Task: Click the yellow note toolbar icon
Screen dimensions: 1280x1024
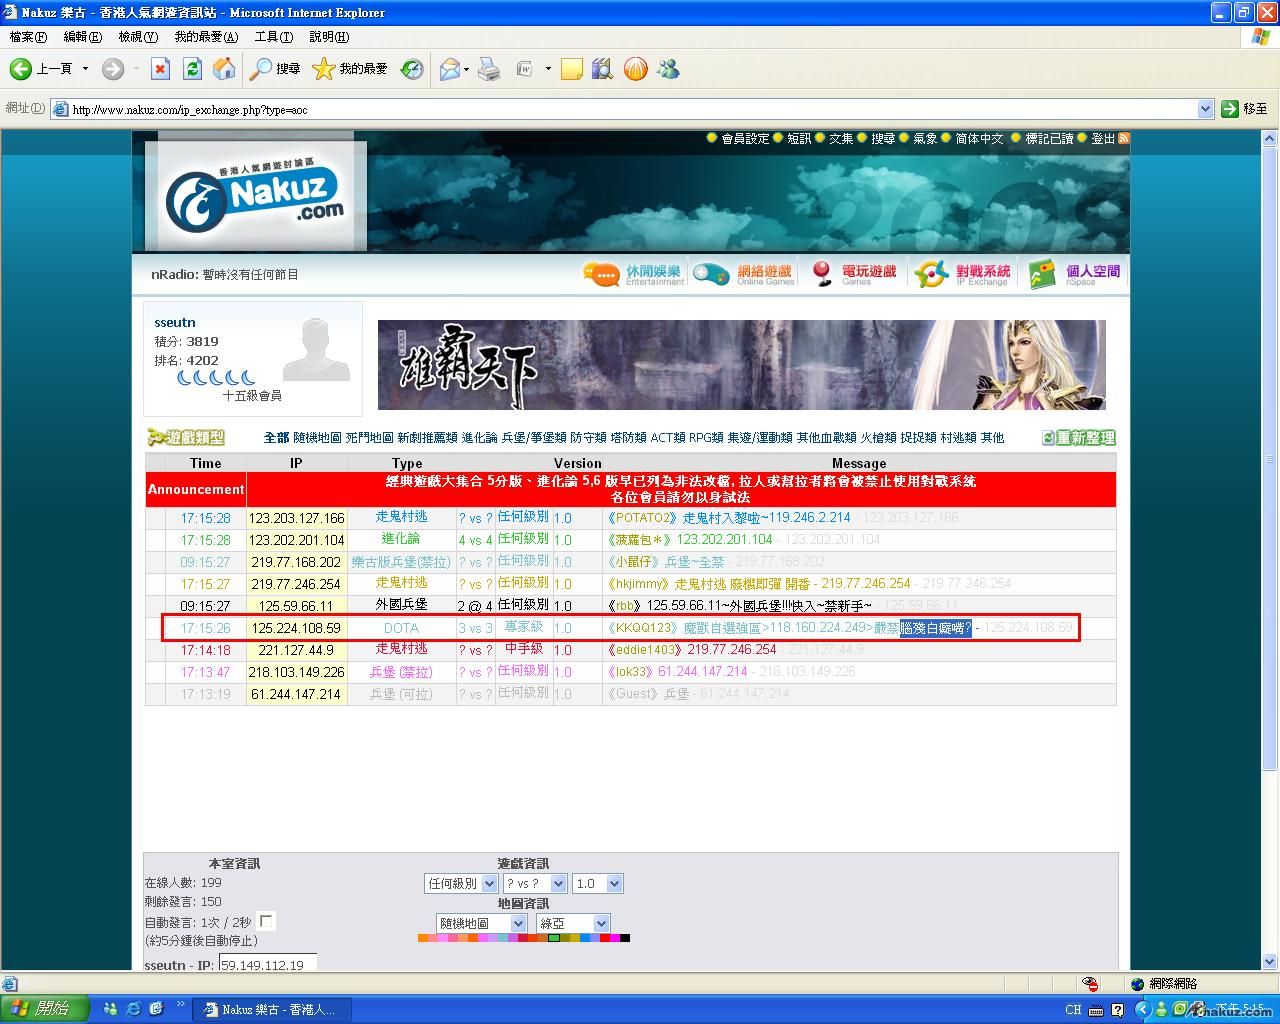Action: (572, 69)
